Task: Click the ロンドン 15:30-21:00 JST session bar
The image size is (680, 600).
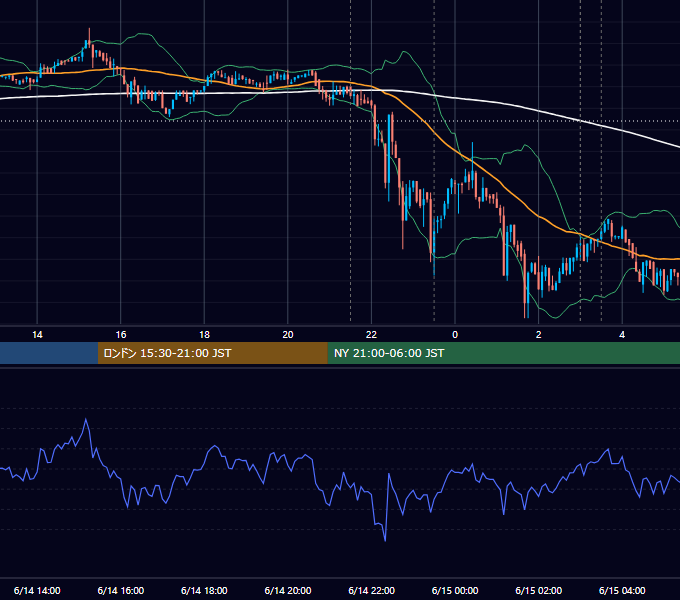Action: click(x=212, y=353)
